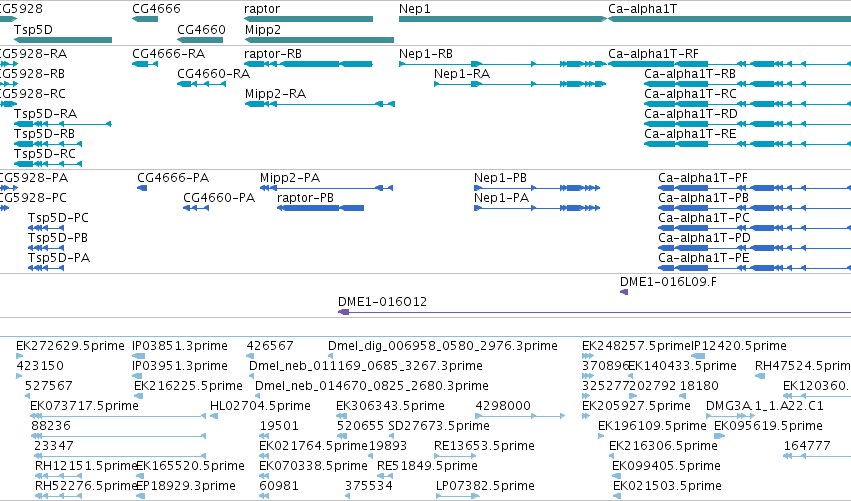
Task: Select protein Mipp2-PA
Action: (x=326, y=188)
